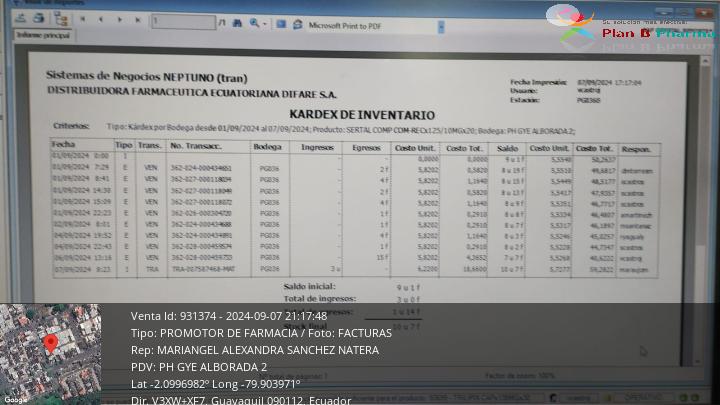Click the blue square icon beside zoom

[281, 24]
